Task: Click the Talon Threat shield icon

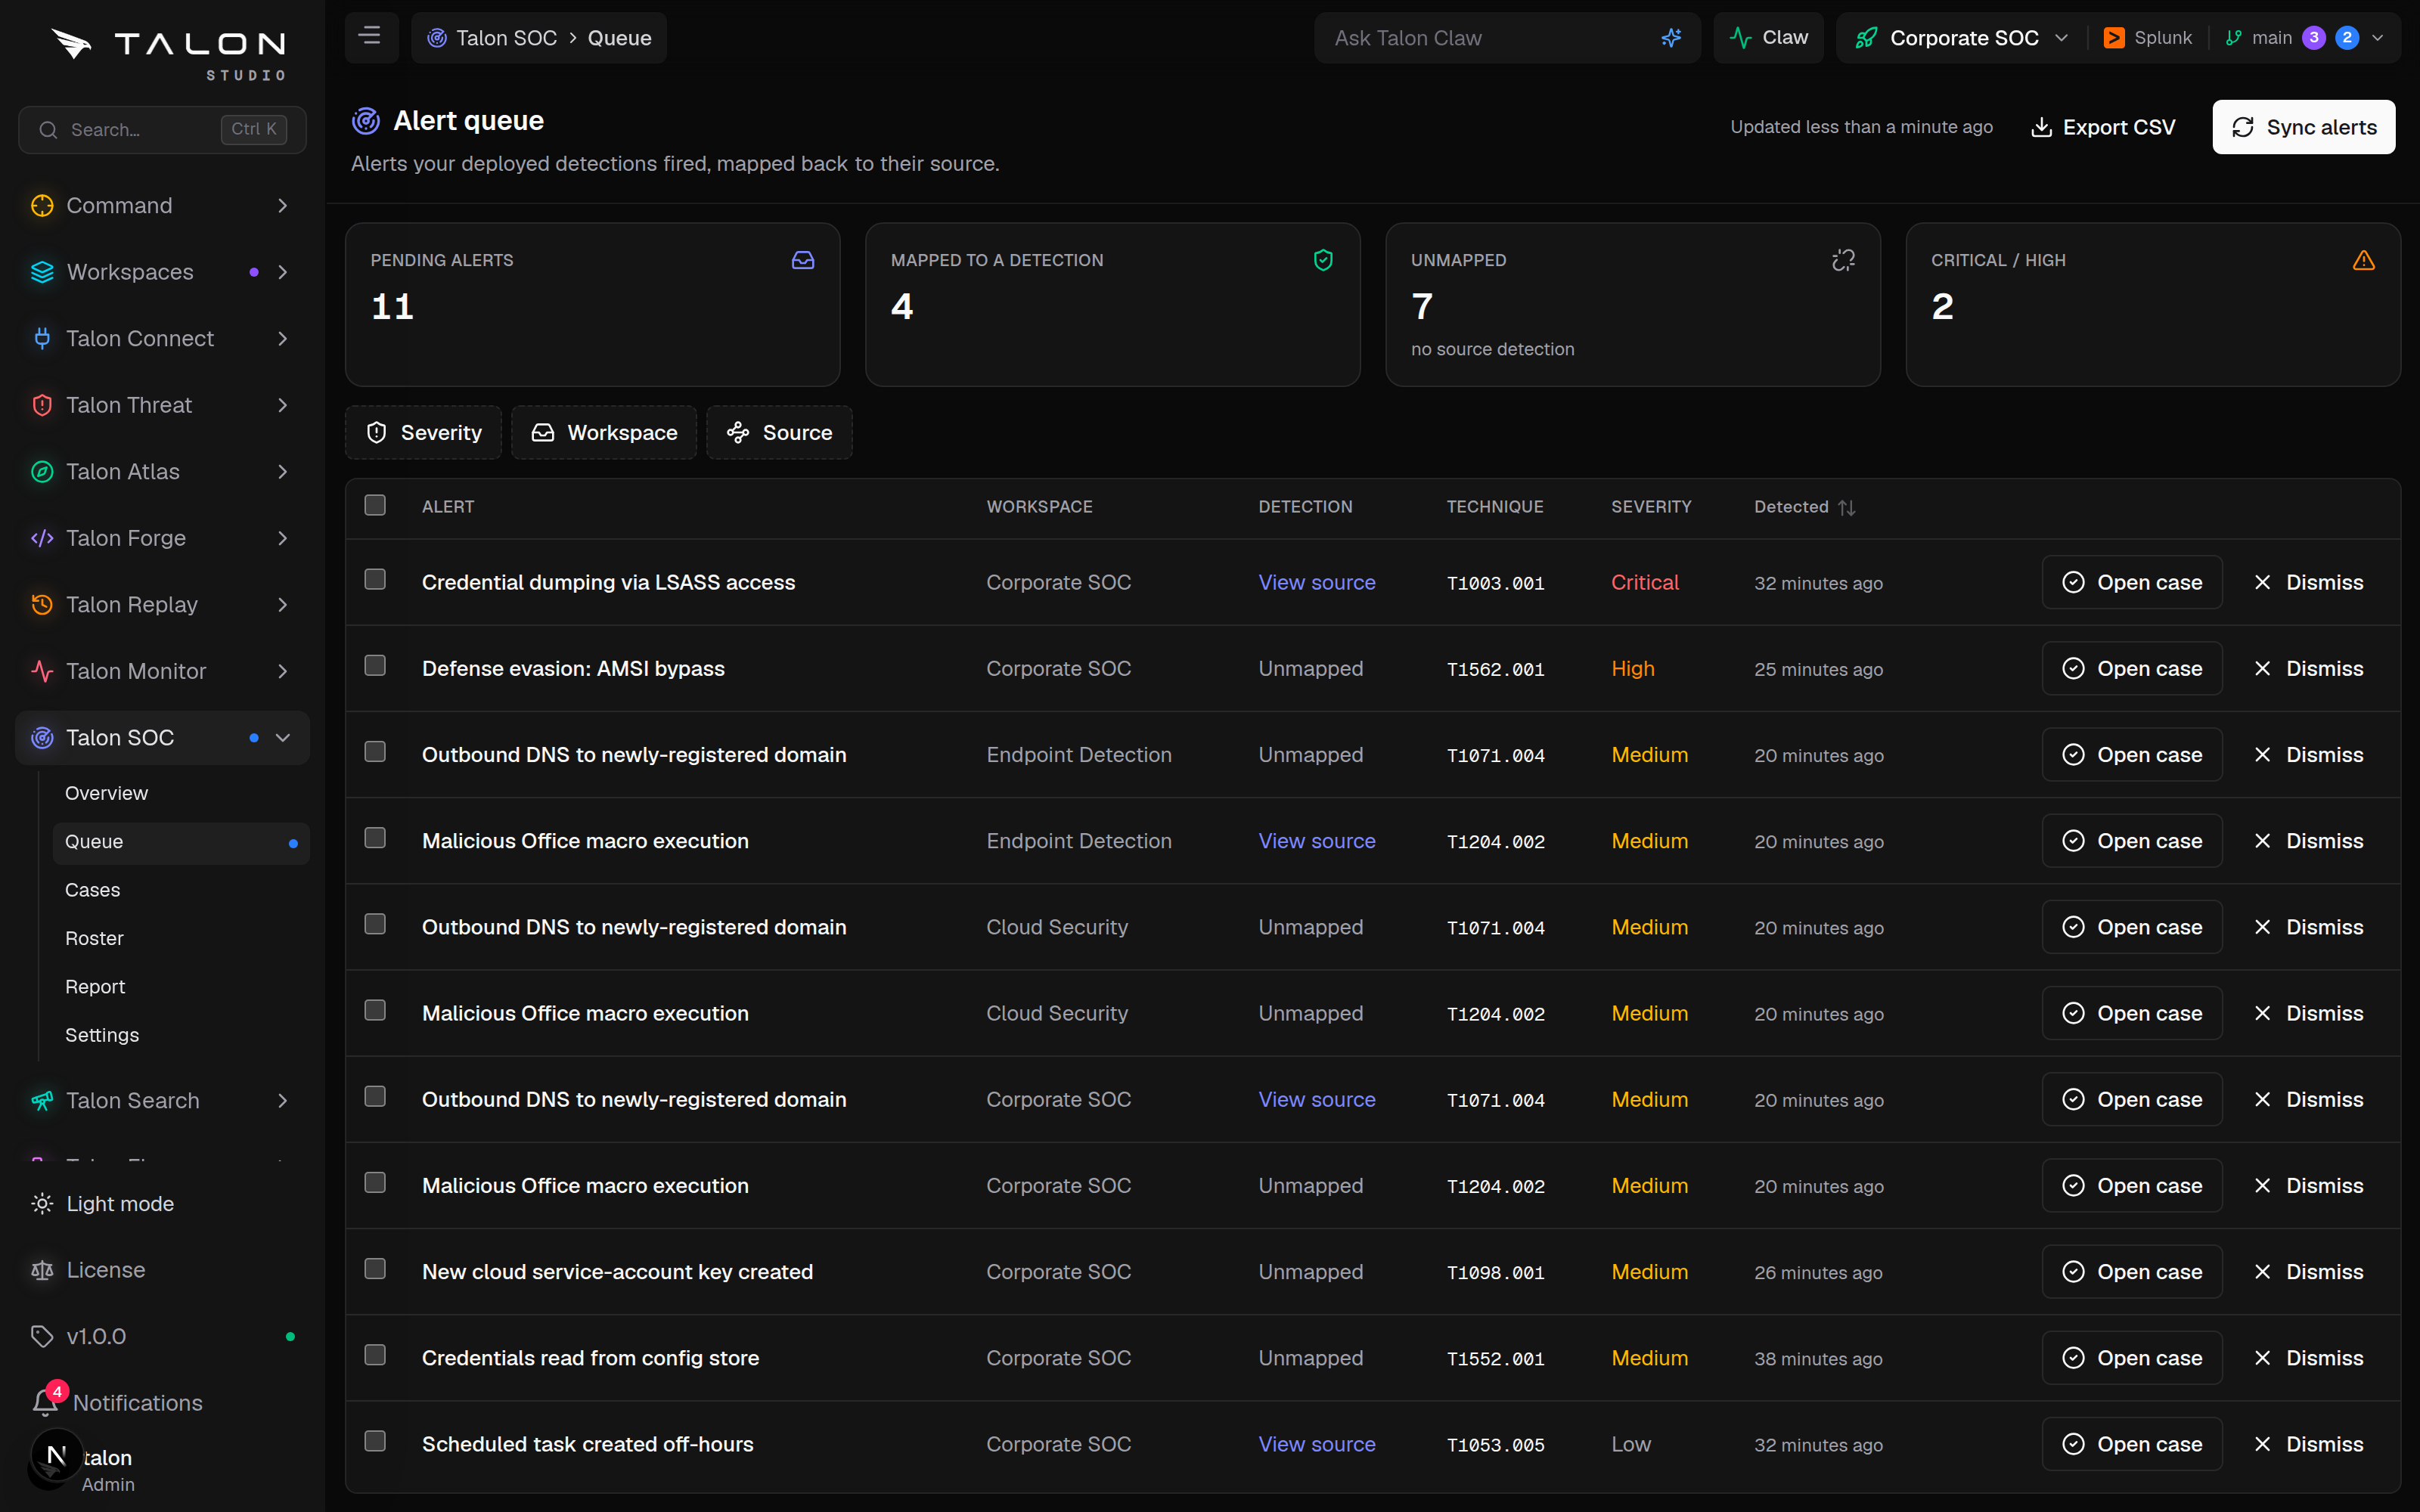Action: (x=42, y=405)
